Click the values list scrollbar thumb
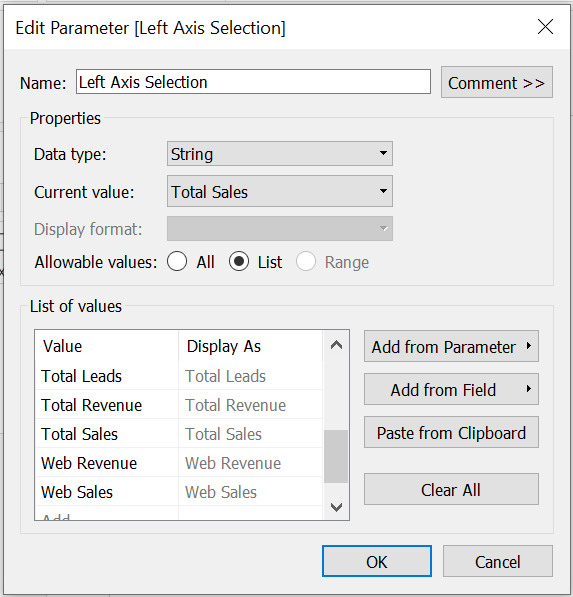573x597 pixels. tap(336, 457)
